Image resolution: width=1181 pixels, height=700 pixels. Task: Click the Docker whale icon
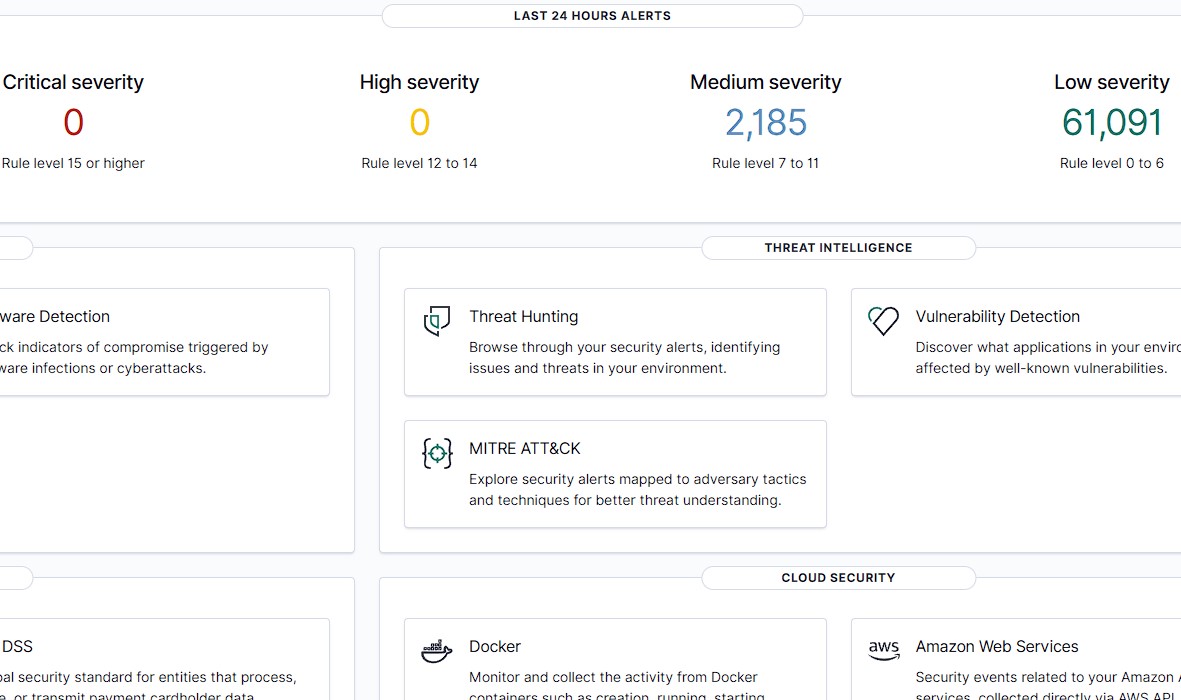(x=437, y=651)
